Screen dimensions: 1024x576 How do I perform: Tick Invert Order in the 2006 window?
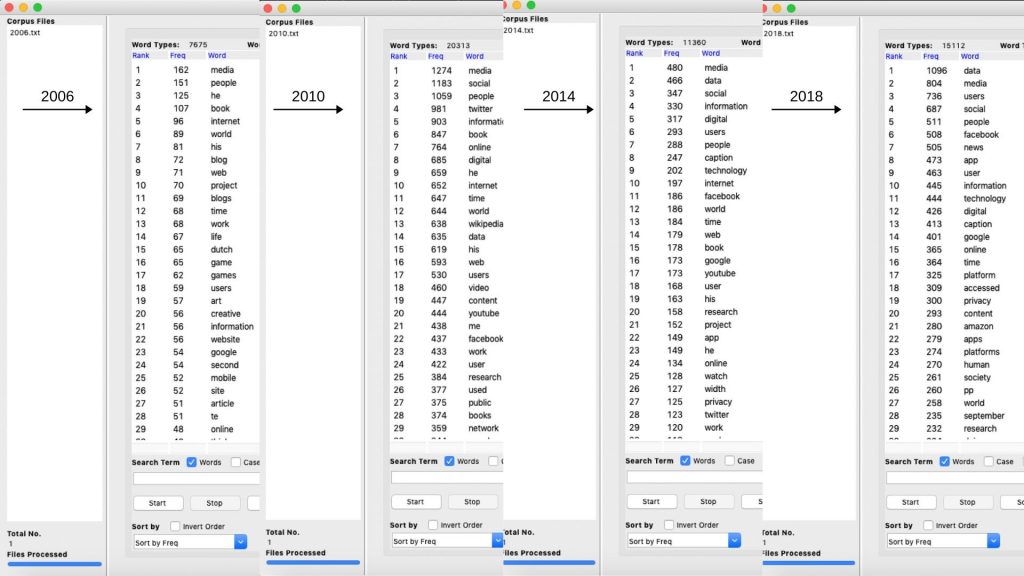175,526
